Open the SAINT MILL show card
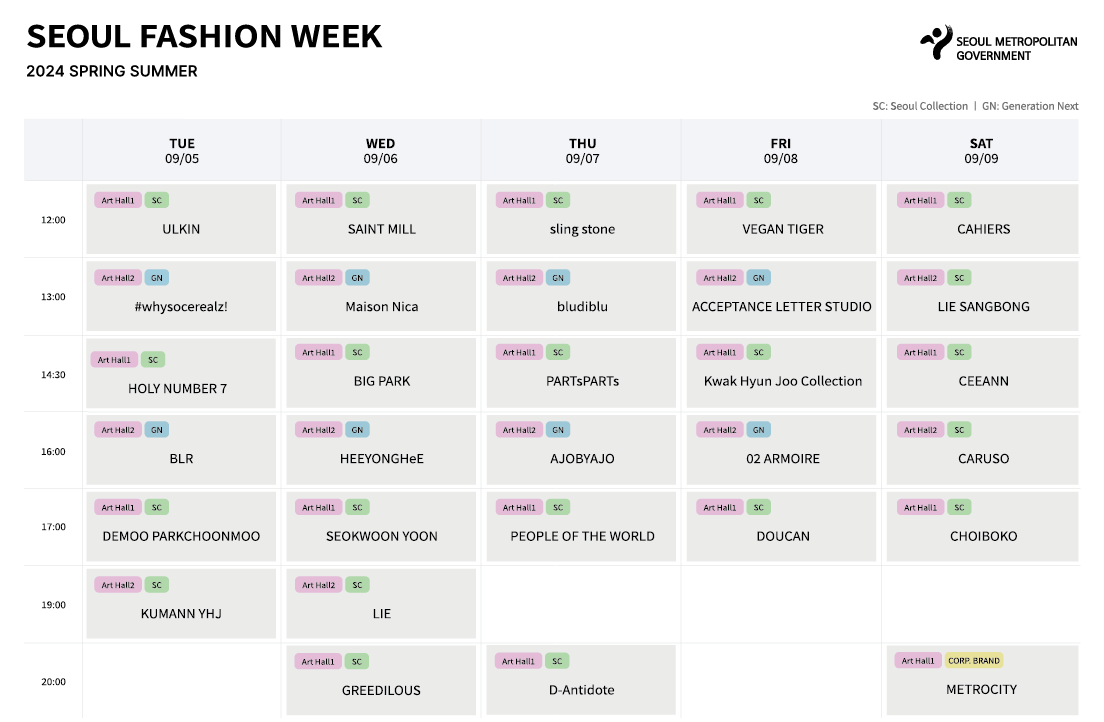Screen dimensions: 1104x722 click(382, 229)
